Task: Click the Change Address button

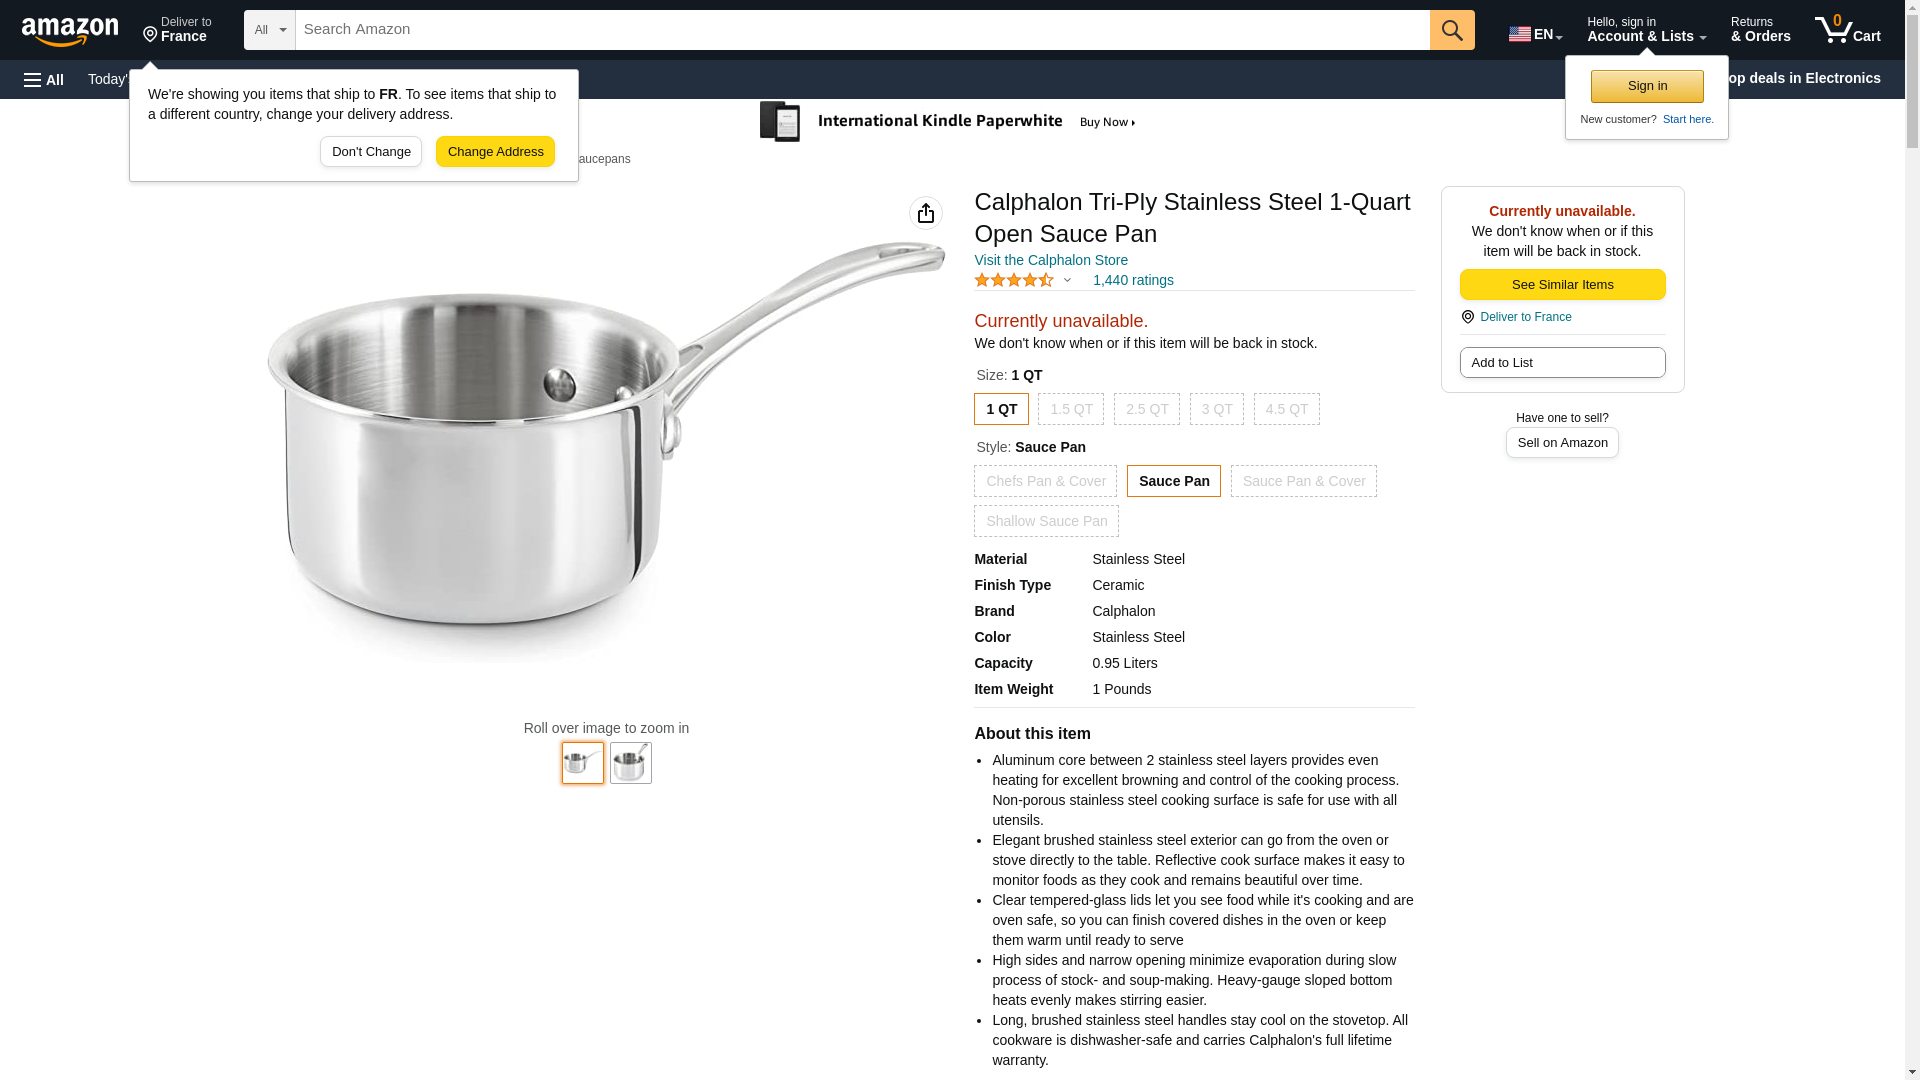Action: click(x=495, y=152)
